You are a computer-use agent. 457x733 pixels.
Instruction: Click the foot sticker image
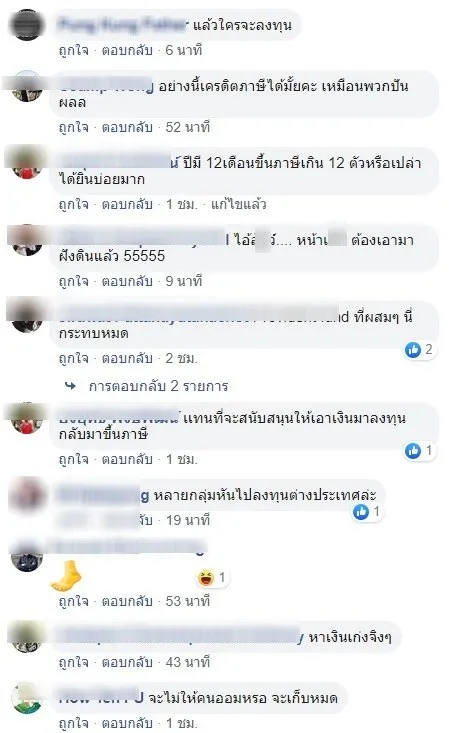pos(66,575)
